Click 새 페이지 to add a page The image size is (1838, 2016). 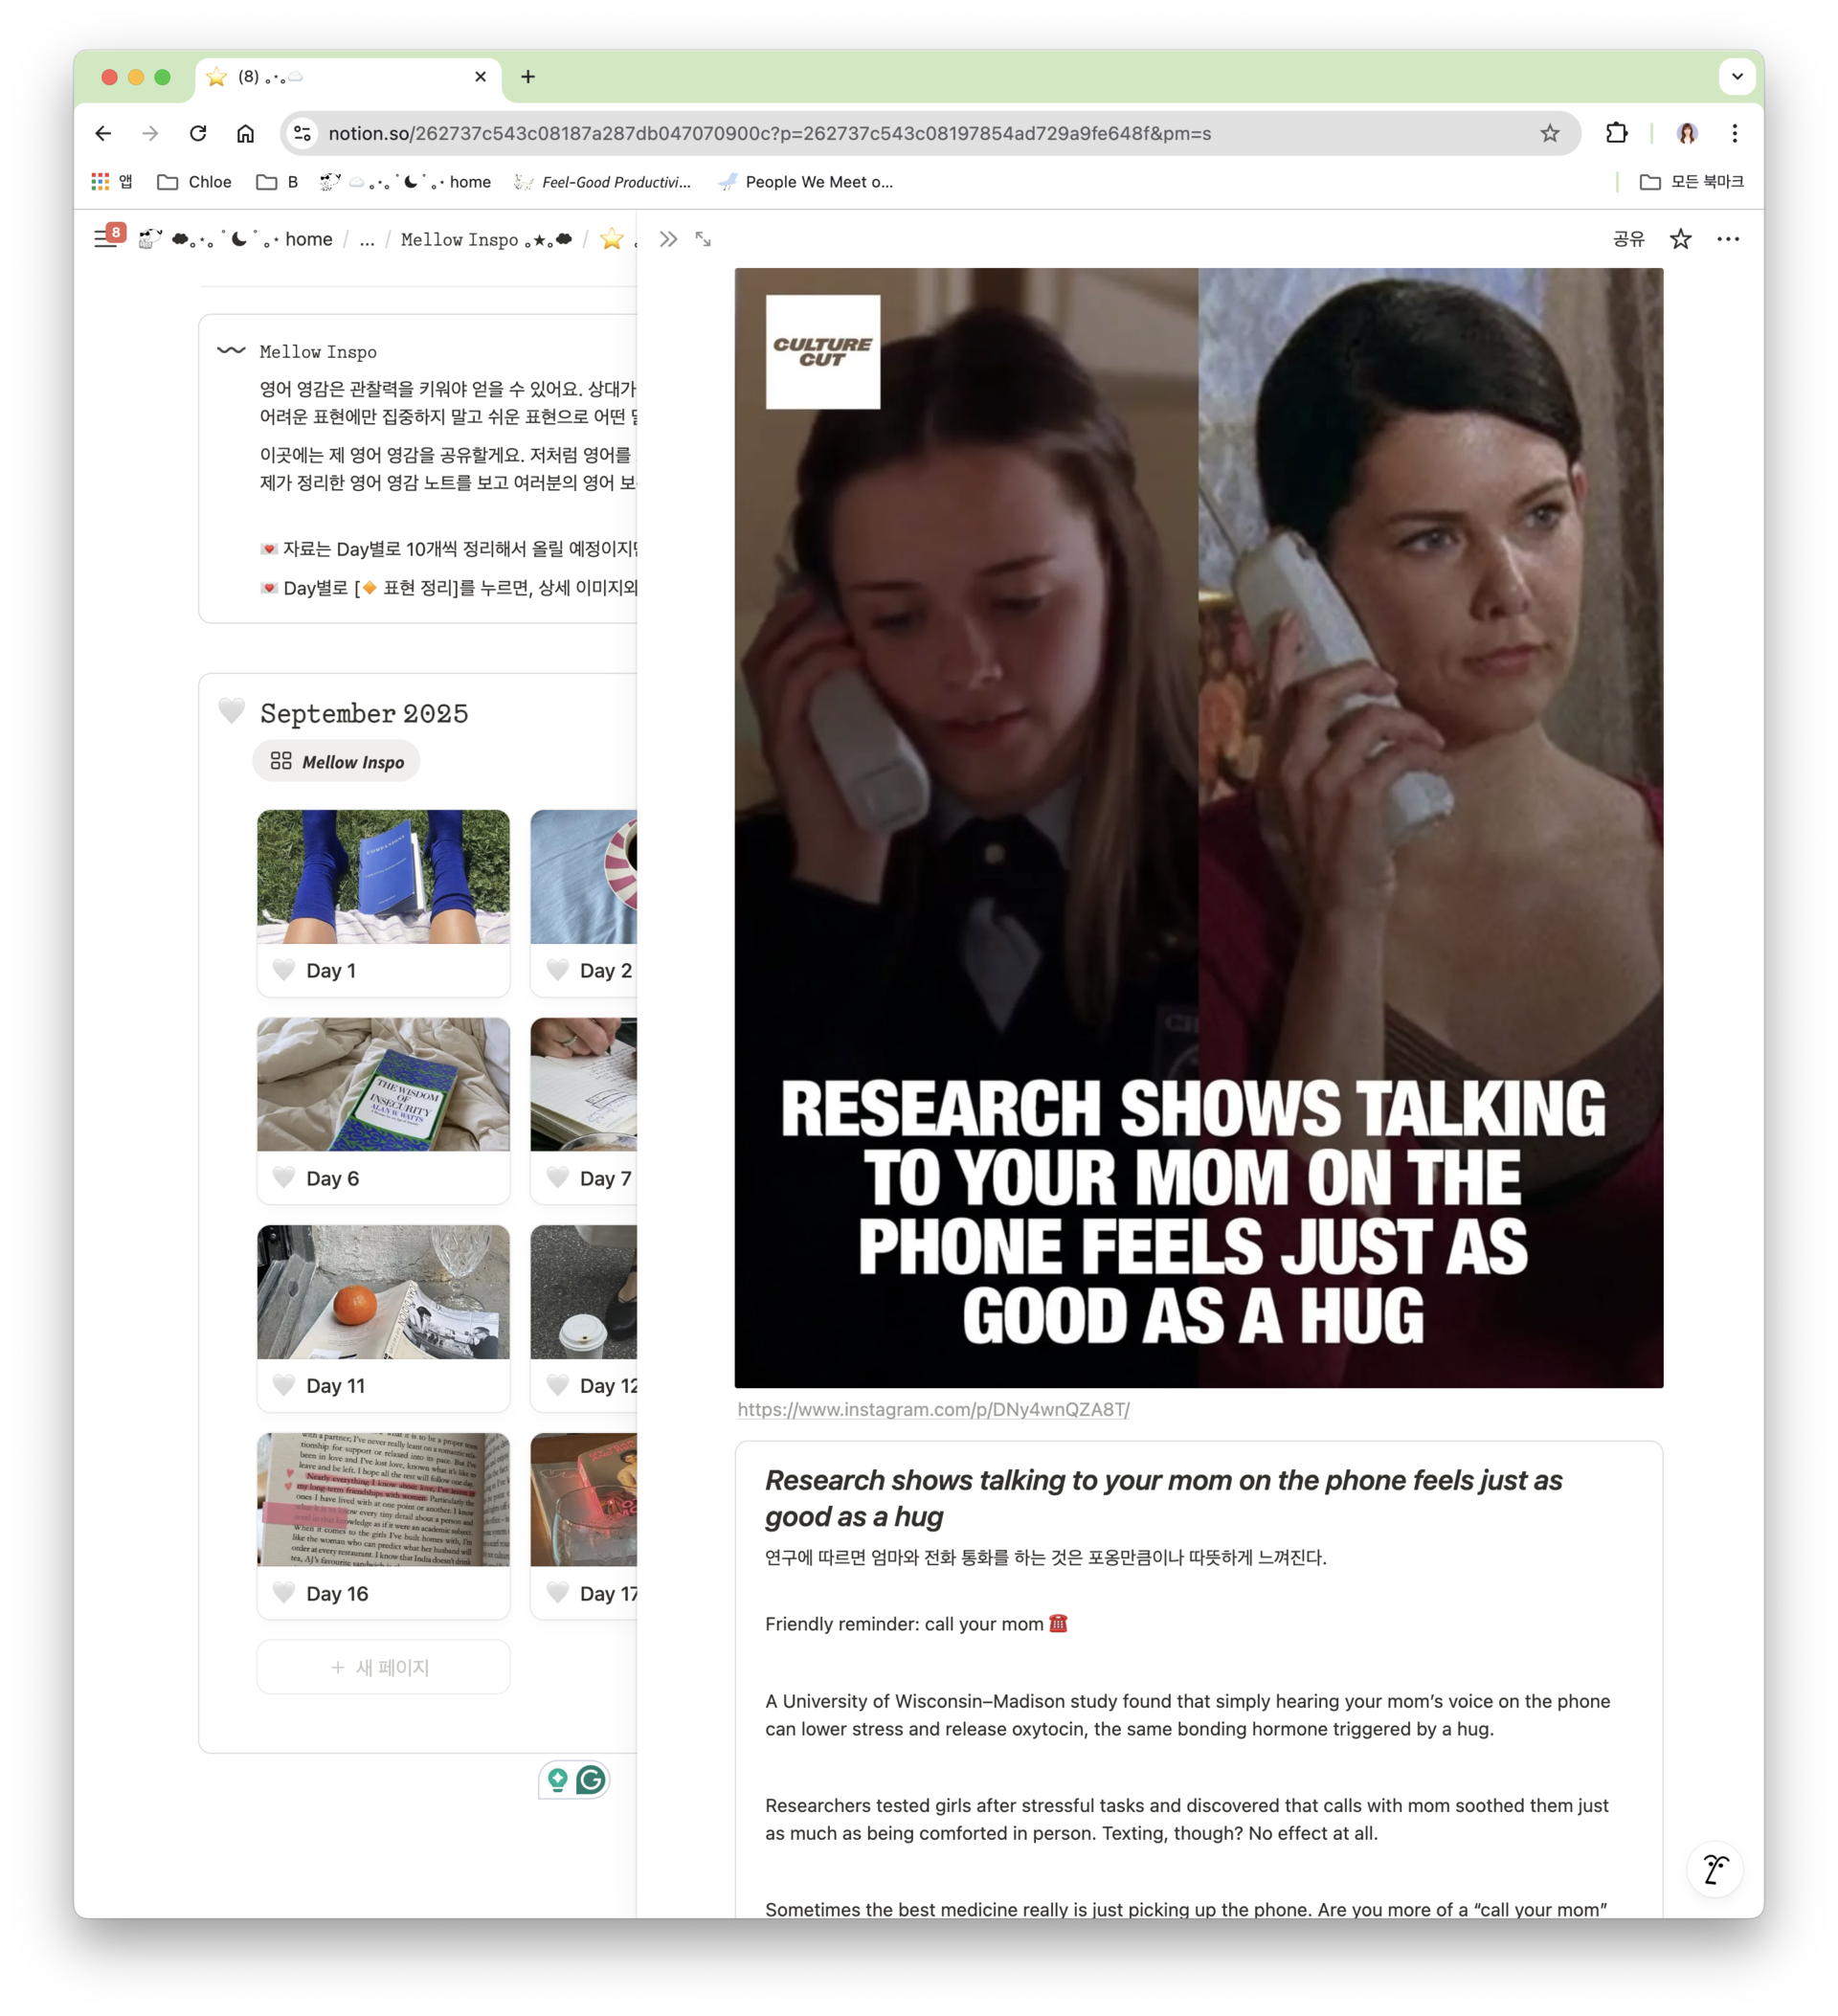(383, 1667)
